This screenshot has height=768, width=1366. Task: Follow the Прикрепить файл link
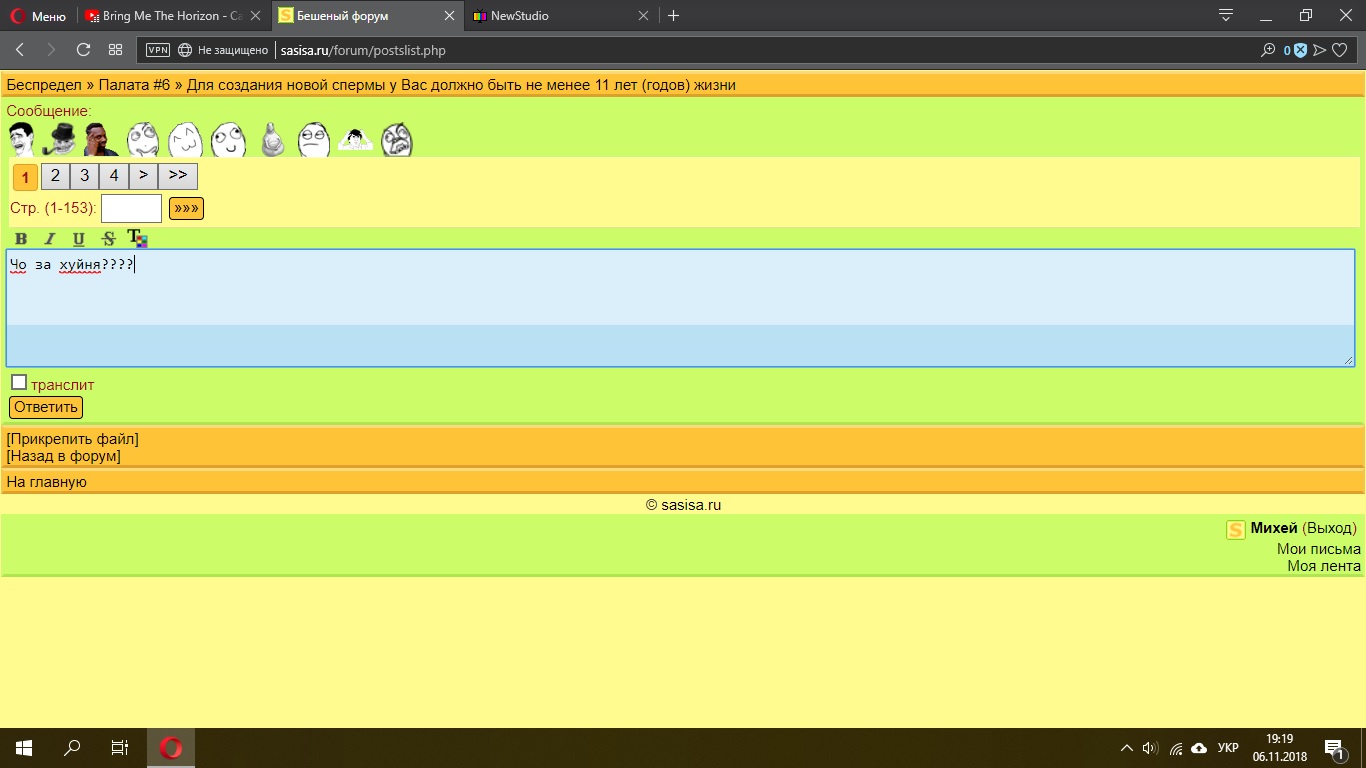tap(72, 439)
